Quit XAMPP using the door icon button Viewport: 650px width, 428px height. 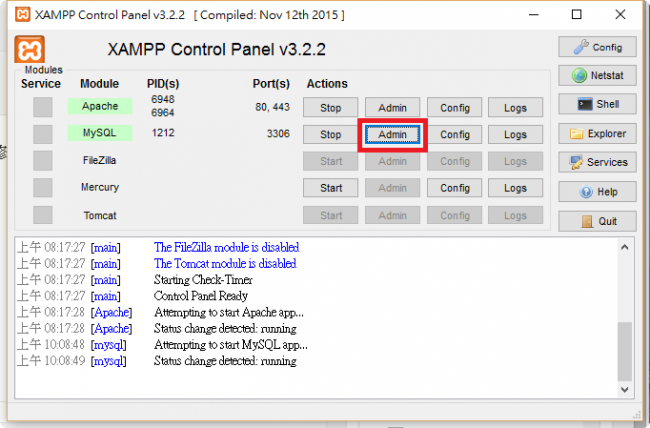[x=597, y=221]
